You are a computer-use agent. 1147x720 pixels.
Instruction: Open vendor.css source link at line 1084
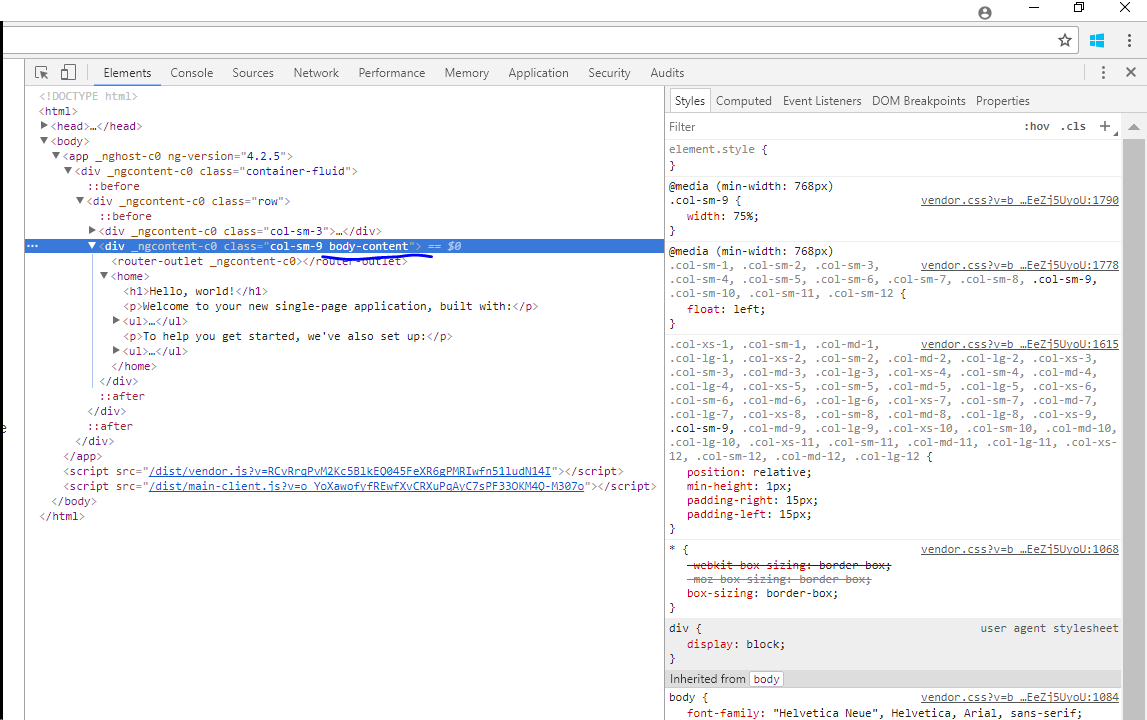click(x=1019, y=697)
